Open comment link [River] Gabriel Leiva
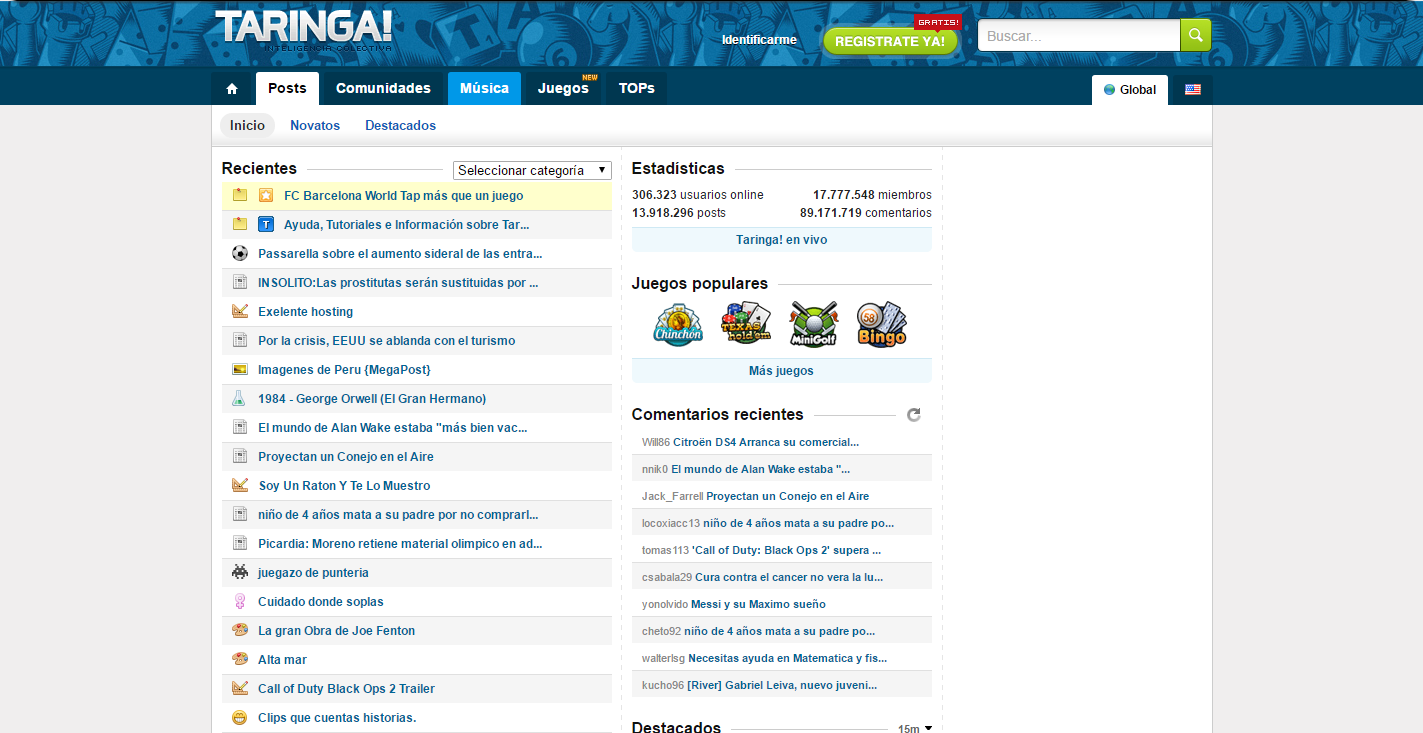Viewport: 1423px width, 733px height. coord(782,685)
